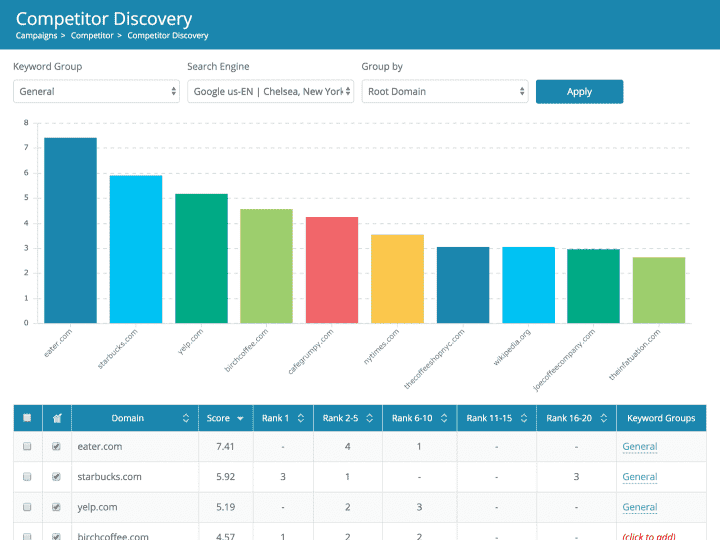Viewport: 720px width, 540px height.
Task: Open General keyword group link for yelp.com
Action: [639, 507]
